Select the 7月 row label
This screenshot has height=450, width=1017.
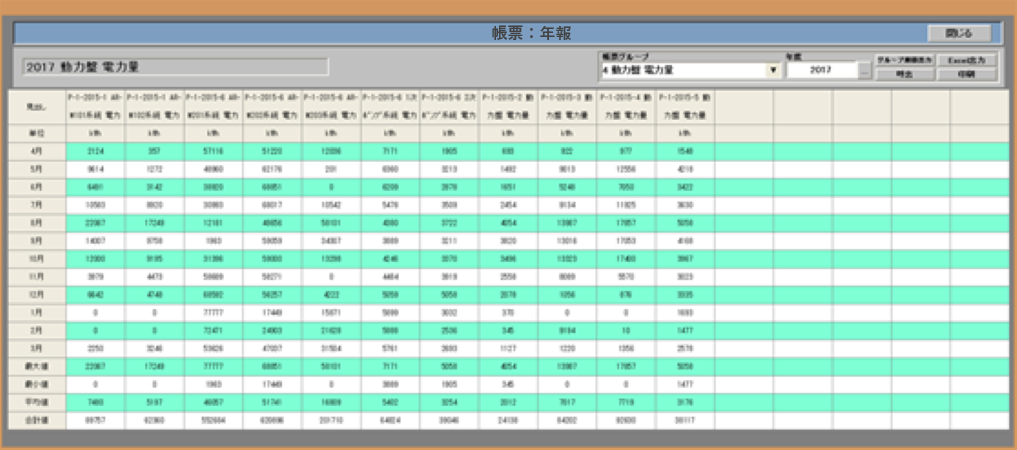coord(36,206)
